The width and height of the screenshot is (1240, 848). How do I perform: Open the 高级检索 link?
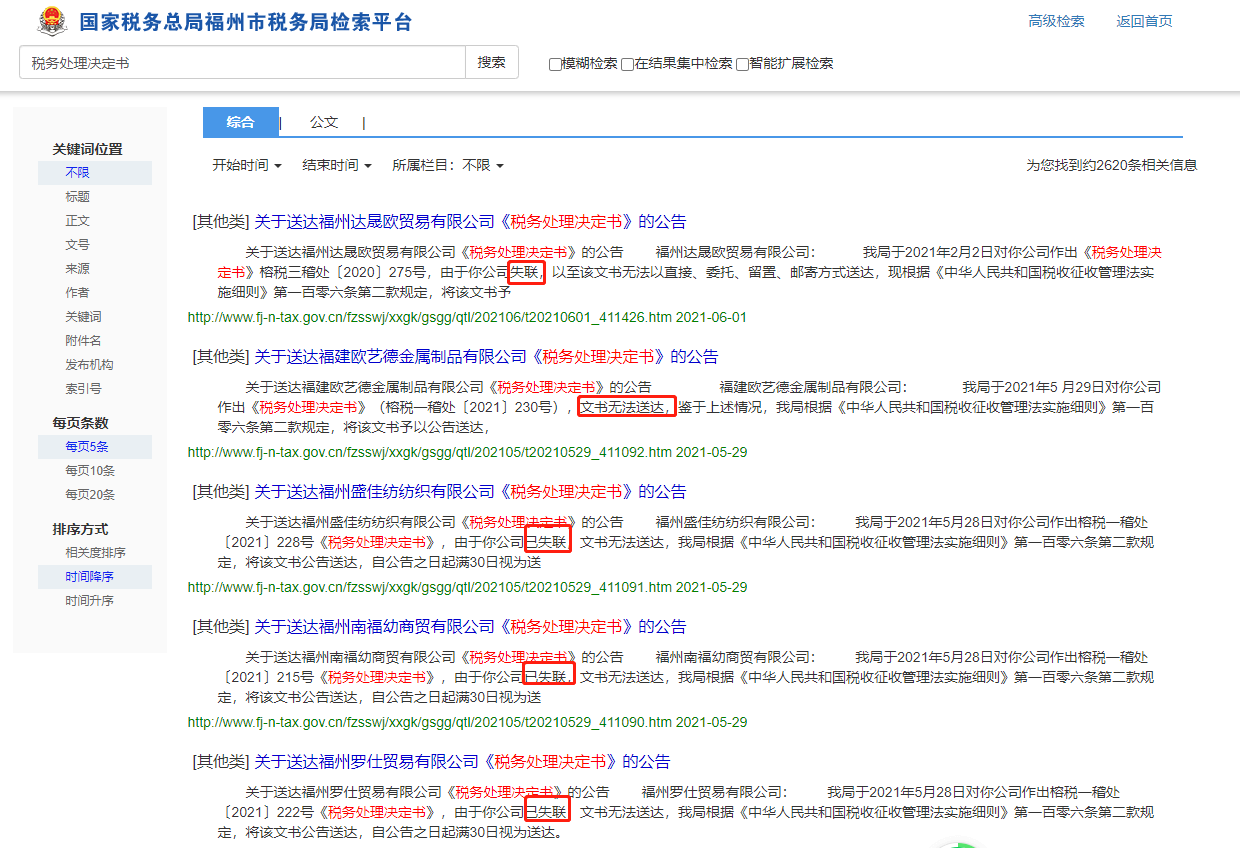[1056, 21]
